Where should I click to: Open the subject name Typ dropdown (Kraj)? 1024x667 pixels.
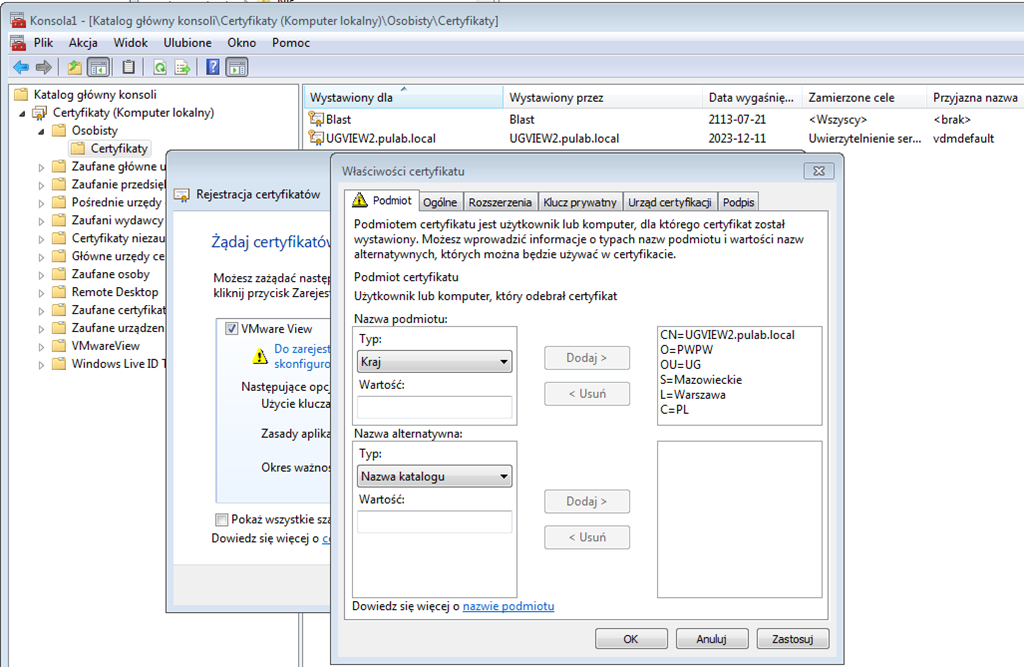tap(434, 361)
